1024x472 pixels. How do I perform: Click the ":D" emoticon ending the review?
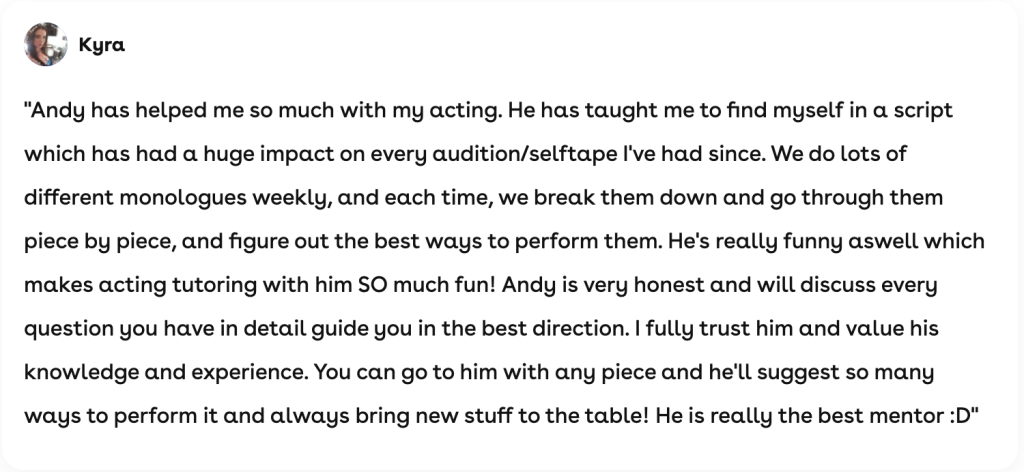(x=956, y=416)
